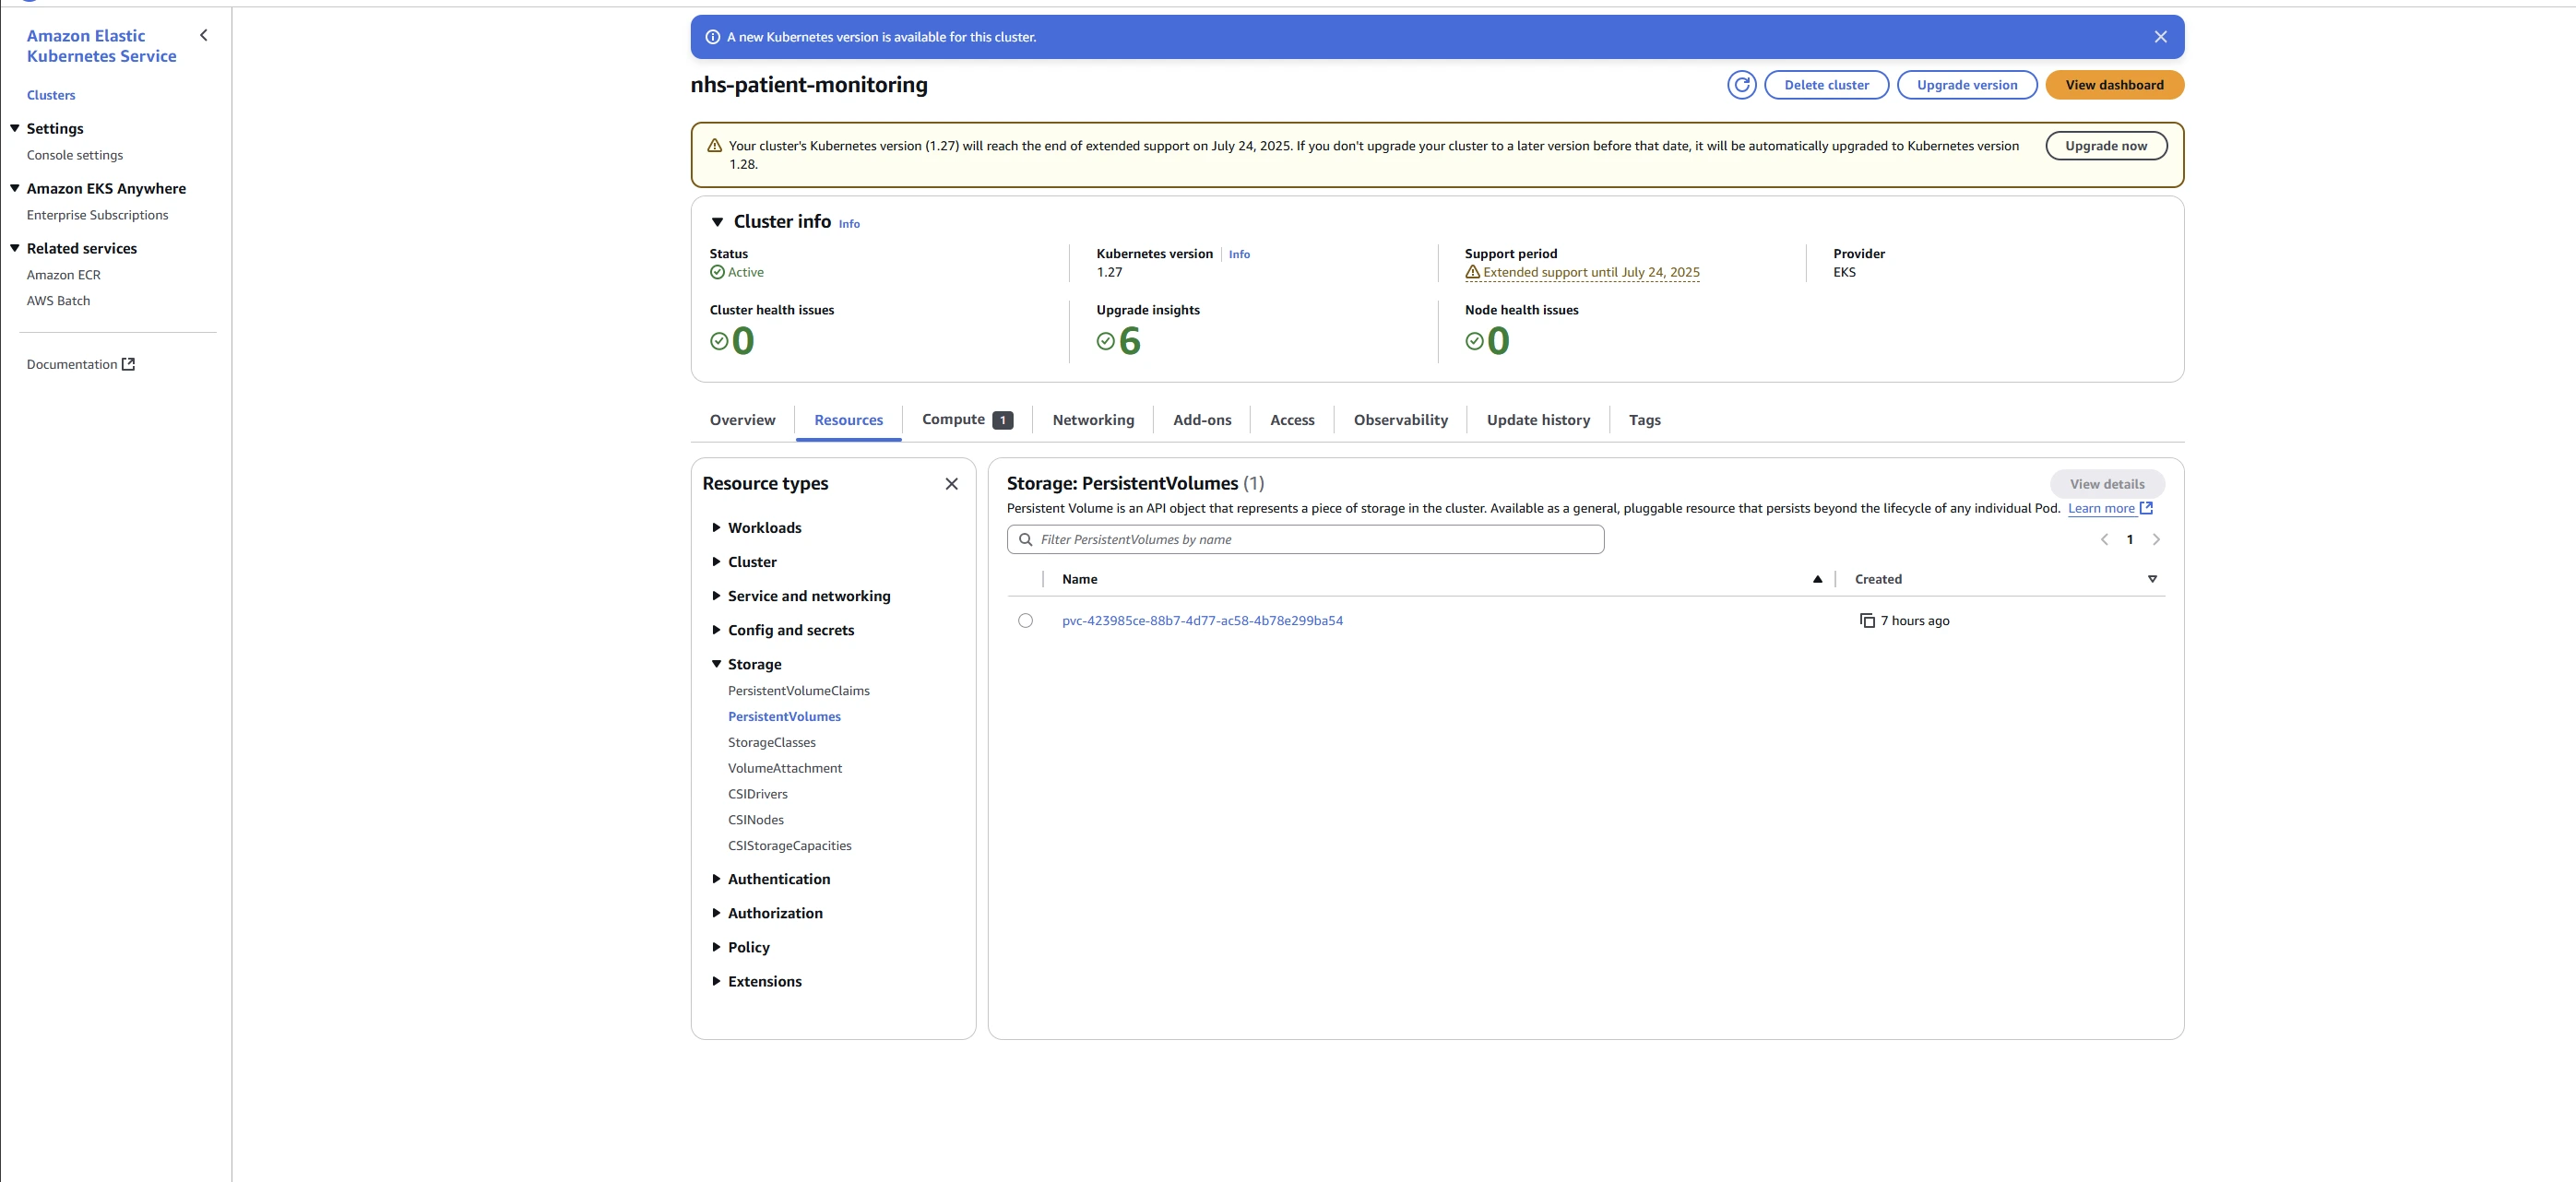2576x1182 pixels.
Task: Select the pvc-423985ce volume radio button
Action: pyautogui.click(x=1025, y=621)
